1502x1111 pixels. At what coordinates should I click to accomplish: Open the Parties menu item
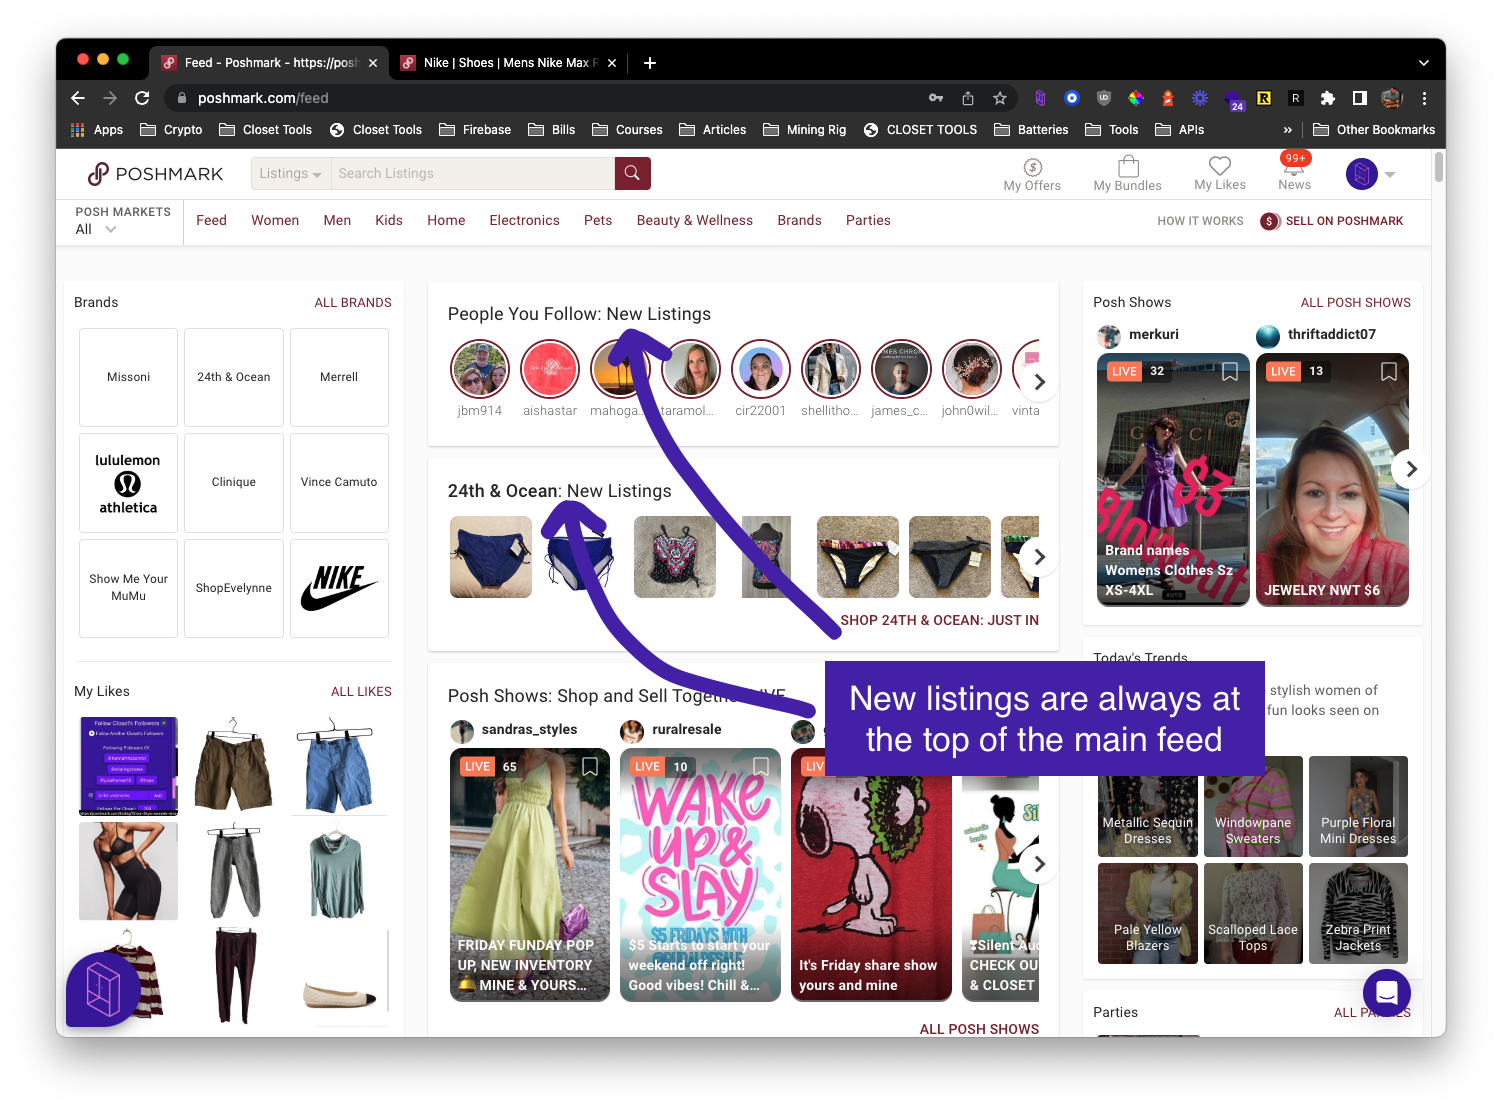(x=868, y=221)
